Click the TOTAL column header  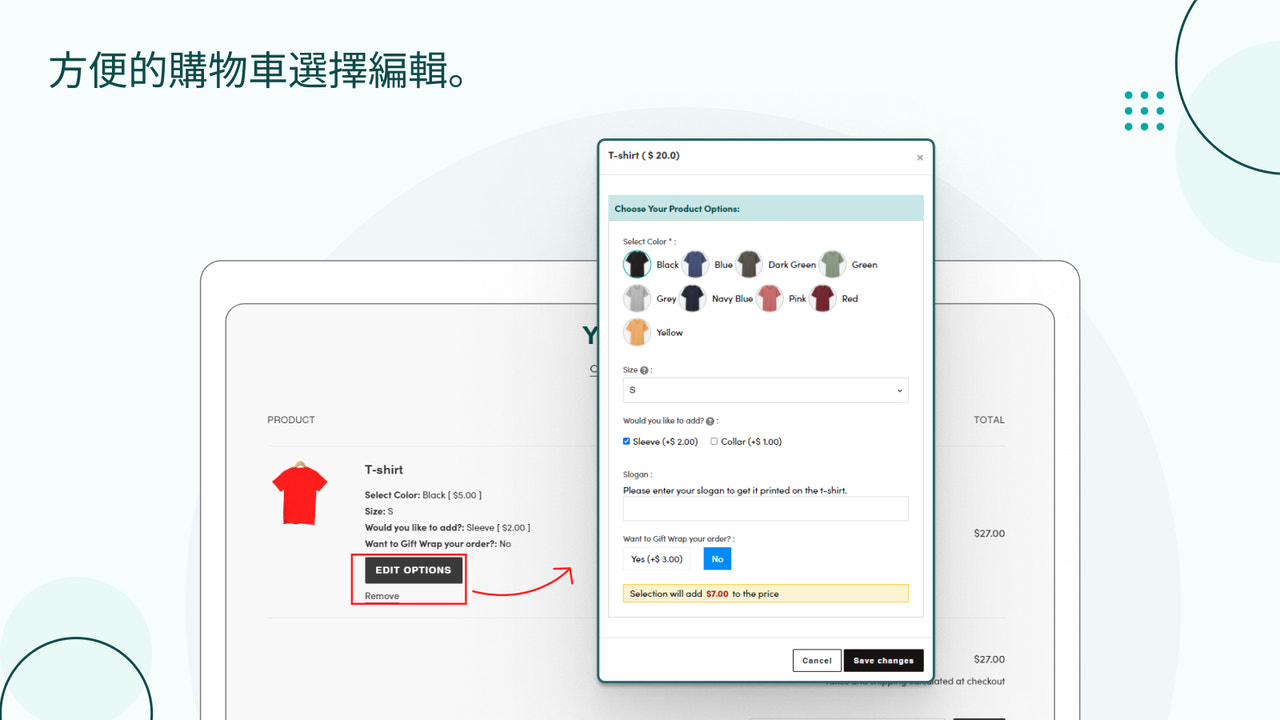(x=989, y=420)
